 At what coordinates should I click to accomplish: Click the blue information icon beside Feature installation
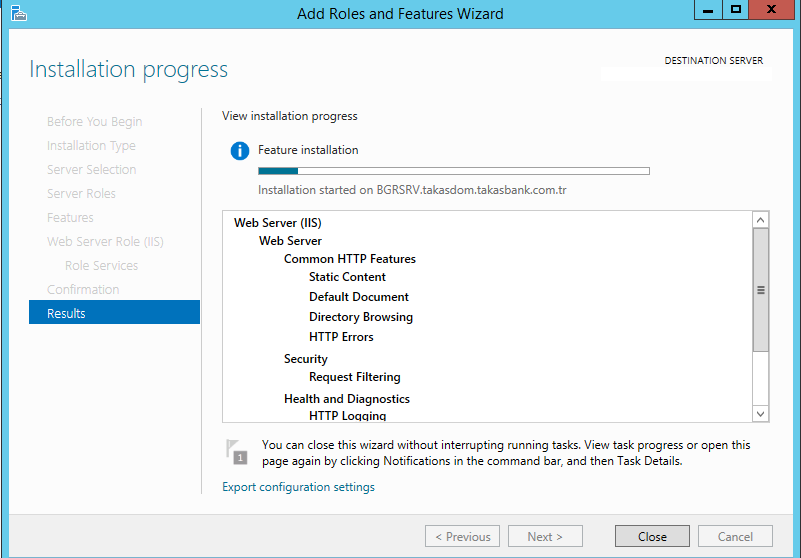coord(240,151)
